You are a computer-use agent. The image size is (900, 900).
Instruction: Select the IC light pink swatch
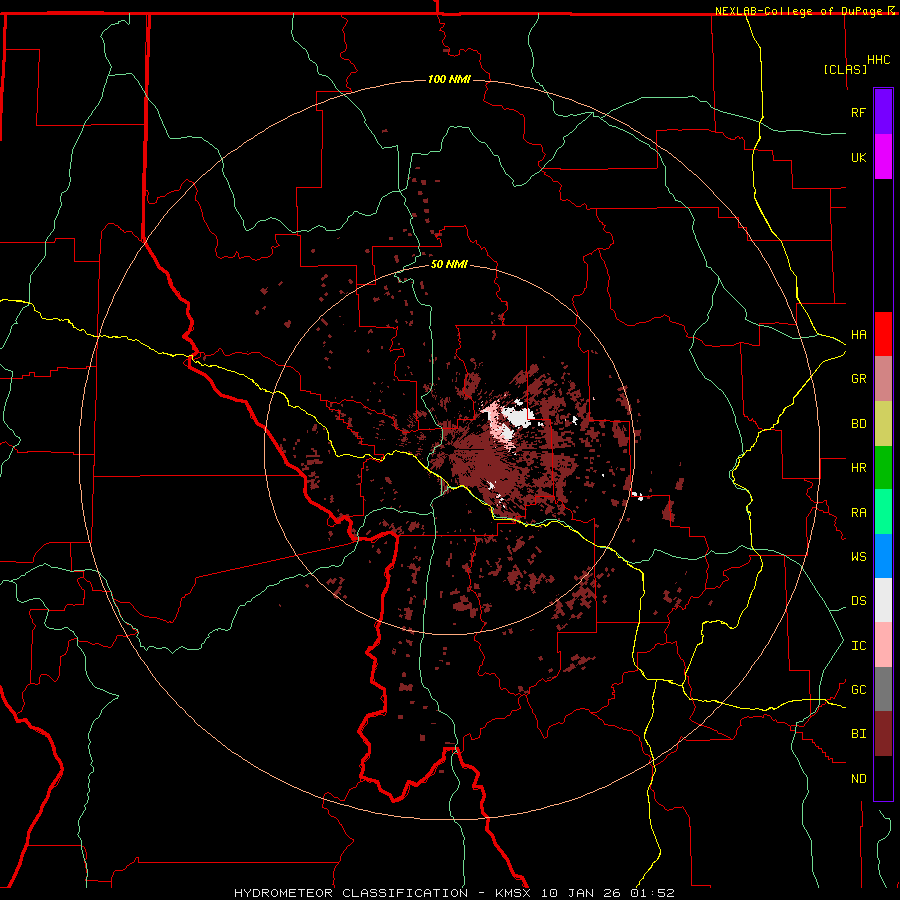click(883, 645)
